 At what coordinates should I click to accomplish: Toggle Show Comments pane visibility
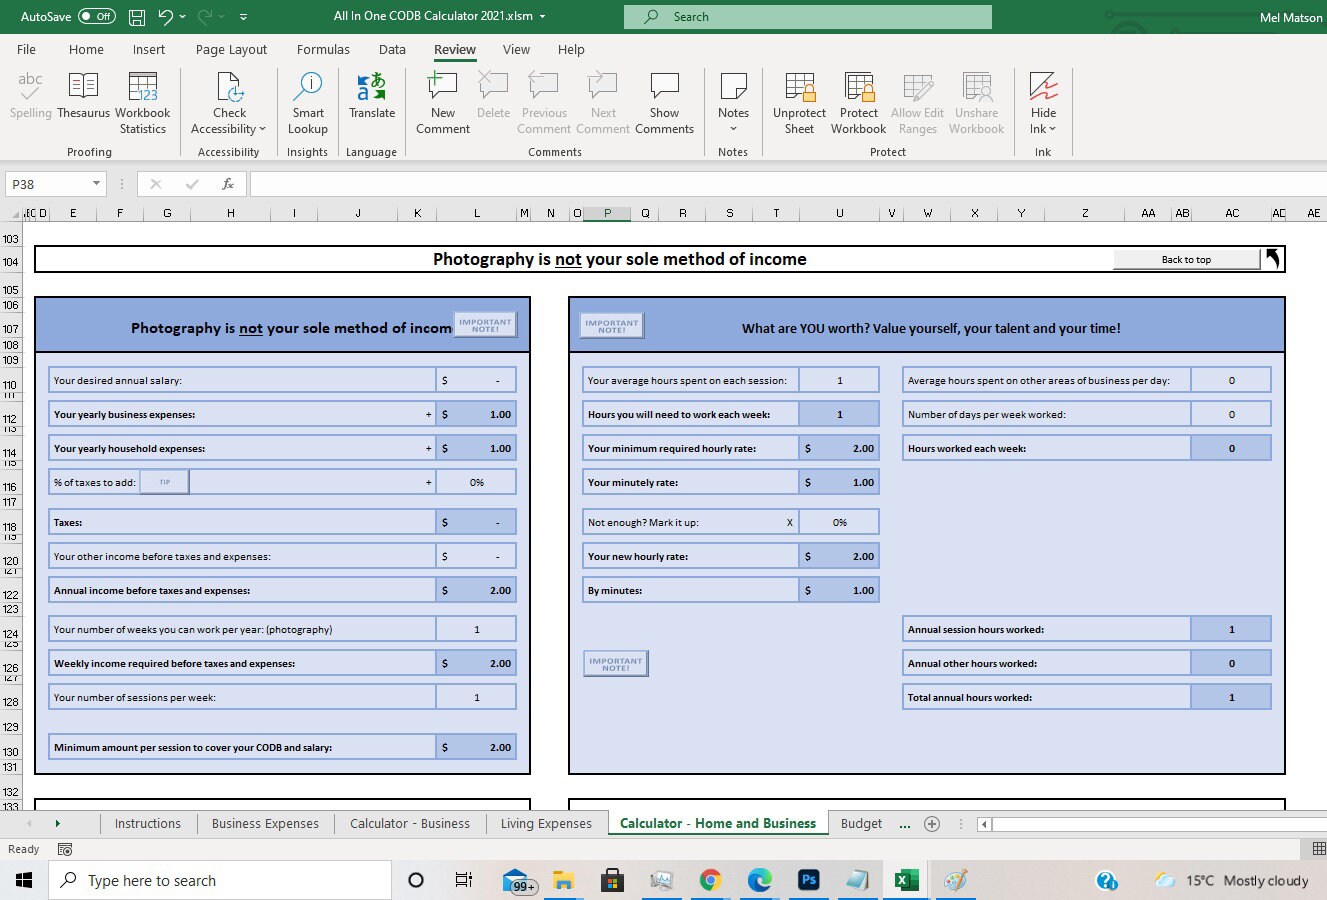(x=664, y=100)
